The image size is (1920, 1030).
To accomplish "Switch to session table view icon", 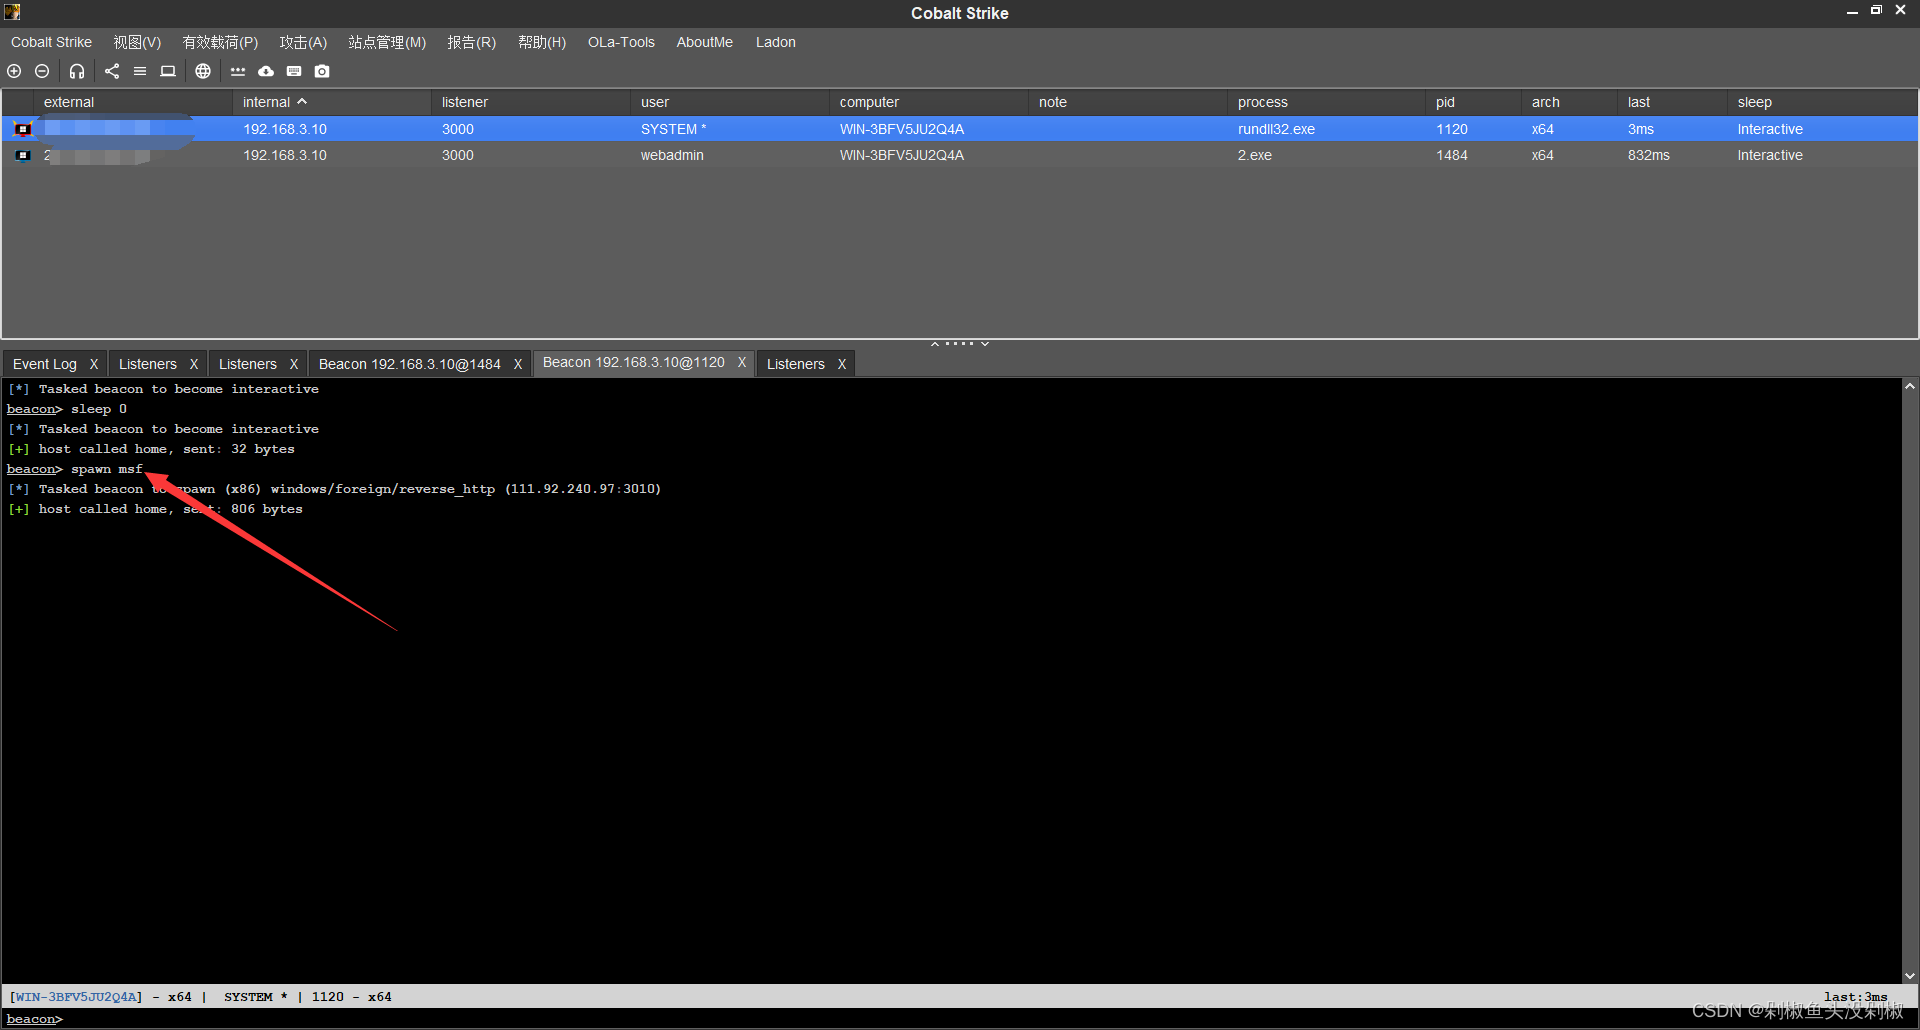I will 140,71.
